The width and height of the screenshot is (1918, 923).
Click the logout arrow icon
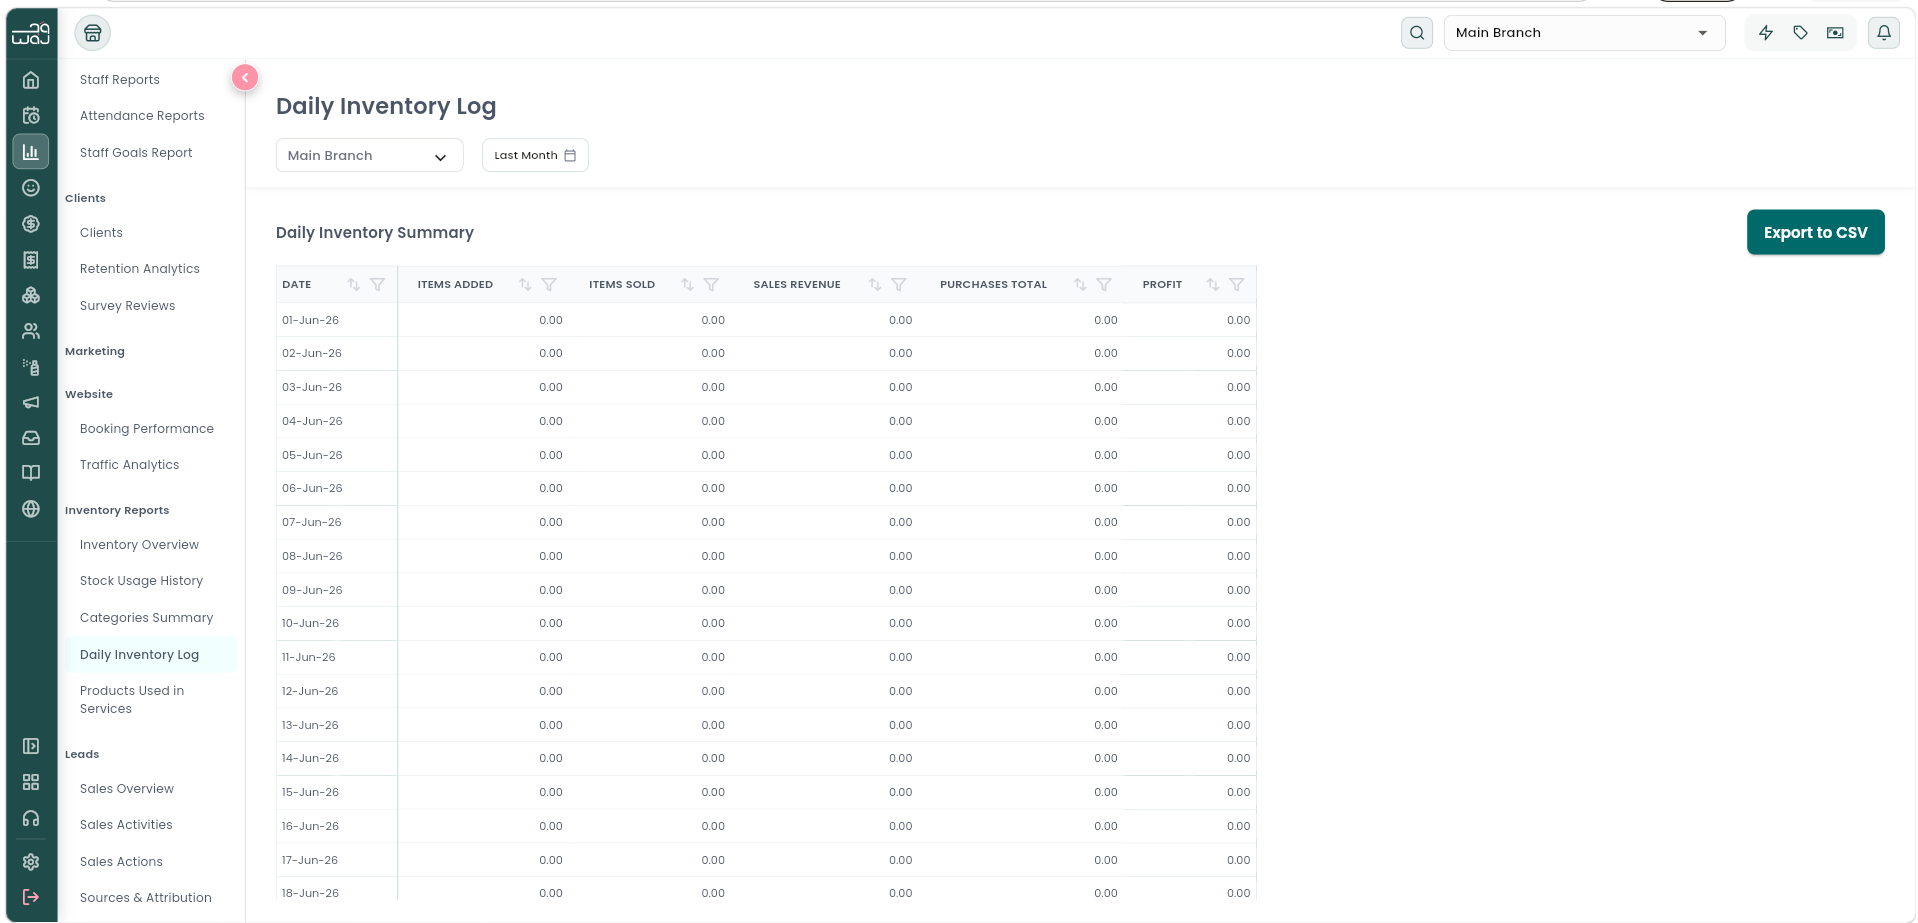(x=31, y=897)
